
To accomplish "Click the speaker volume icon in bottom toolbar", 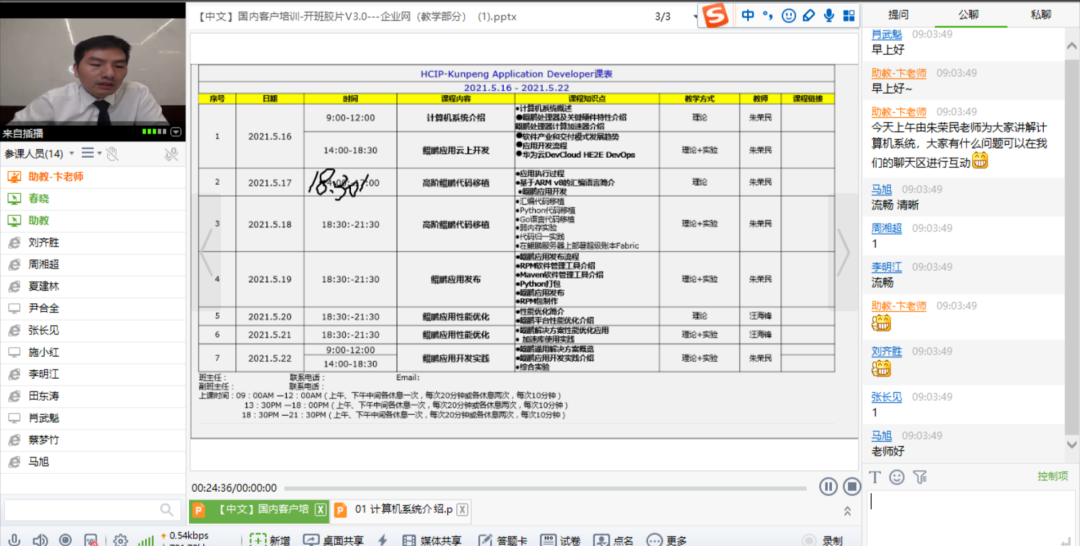I will 40,540.
